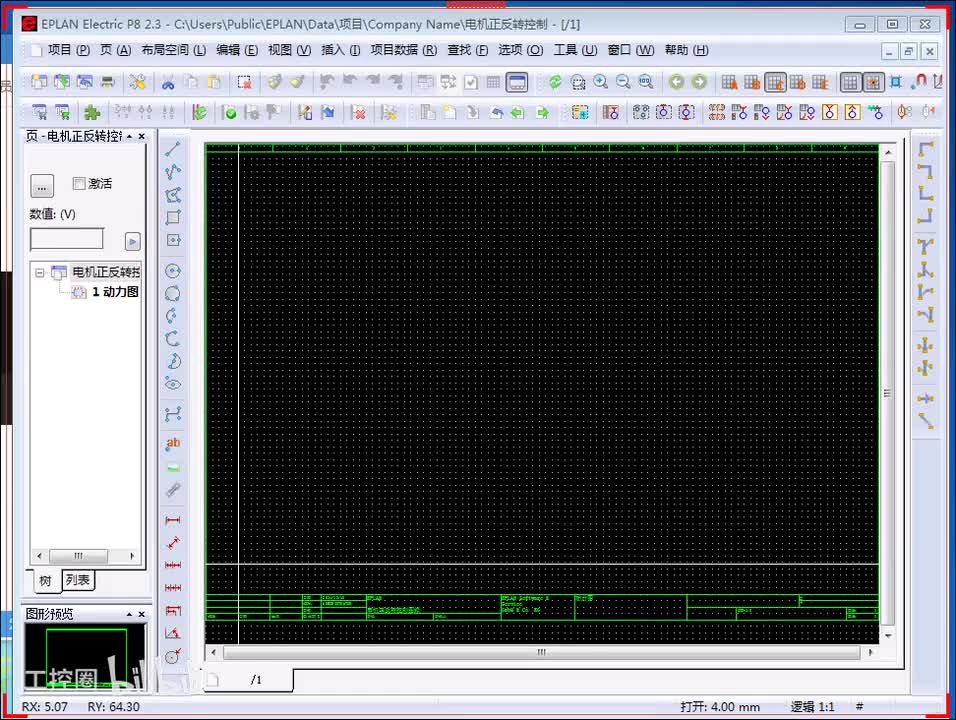The height and width of the screenshot is (720, 956).
Task: Click the RX: 5.07 coordinate readout
Action: (x=45, y=707)
